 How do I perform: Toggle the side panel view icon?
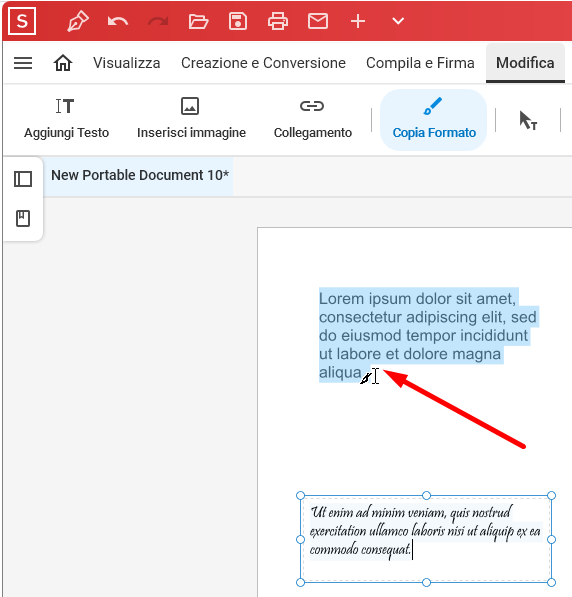click(x=23, y=179)
